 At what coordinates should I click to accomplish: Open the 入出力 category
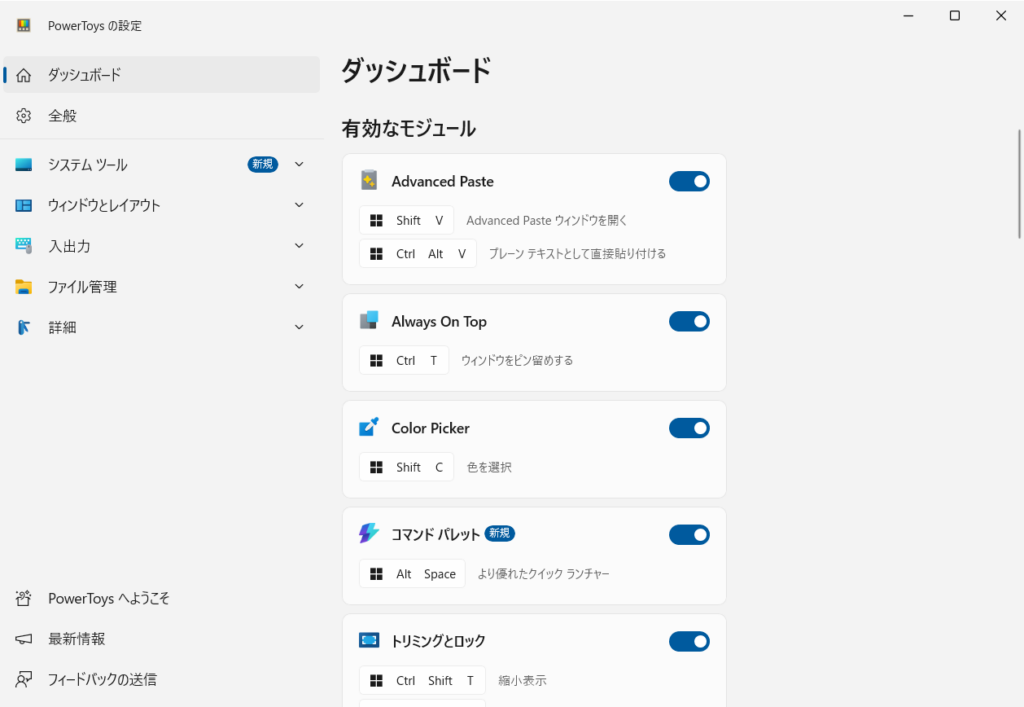(x=161, y=246)
